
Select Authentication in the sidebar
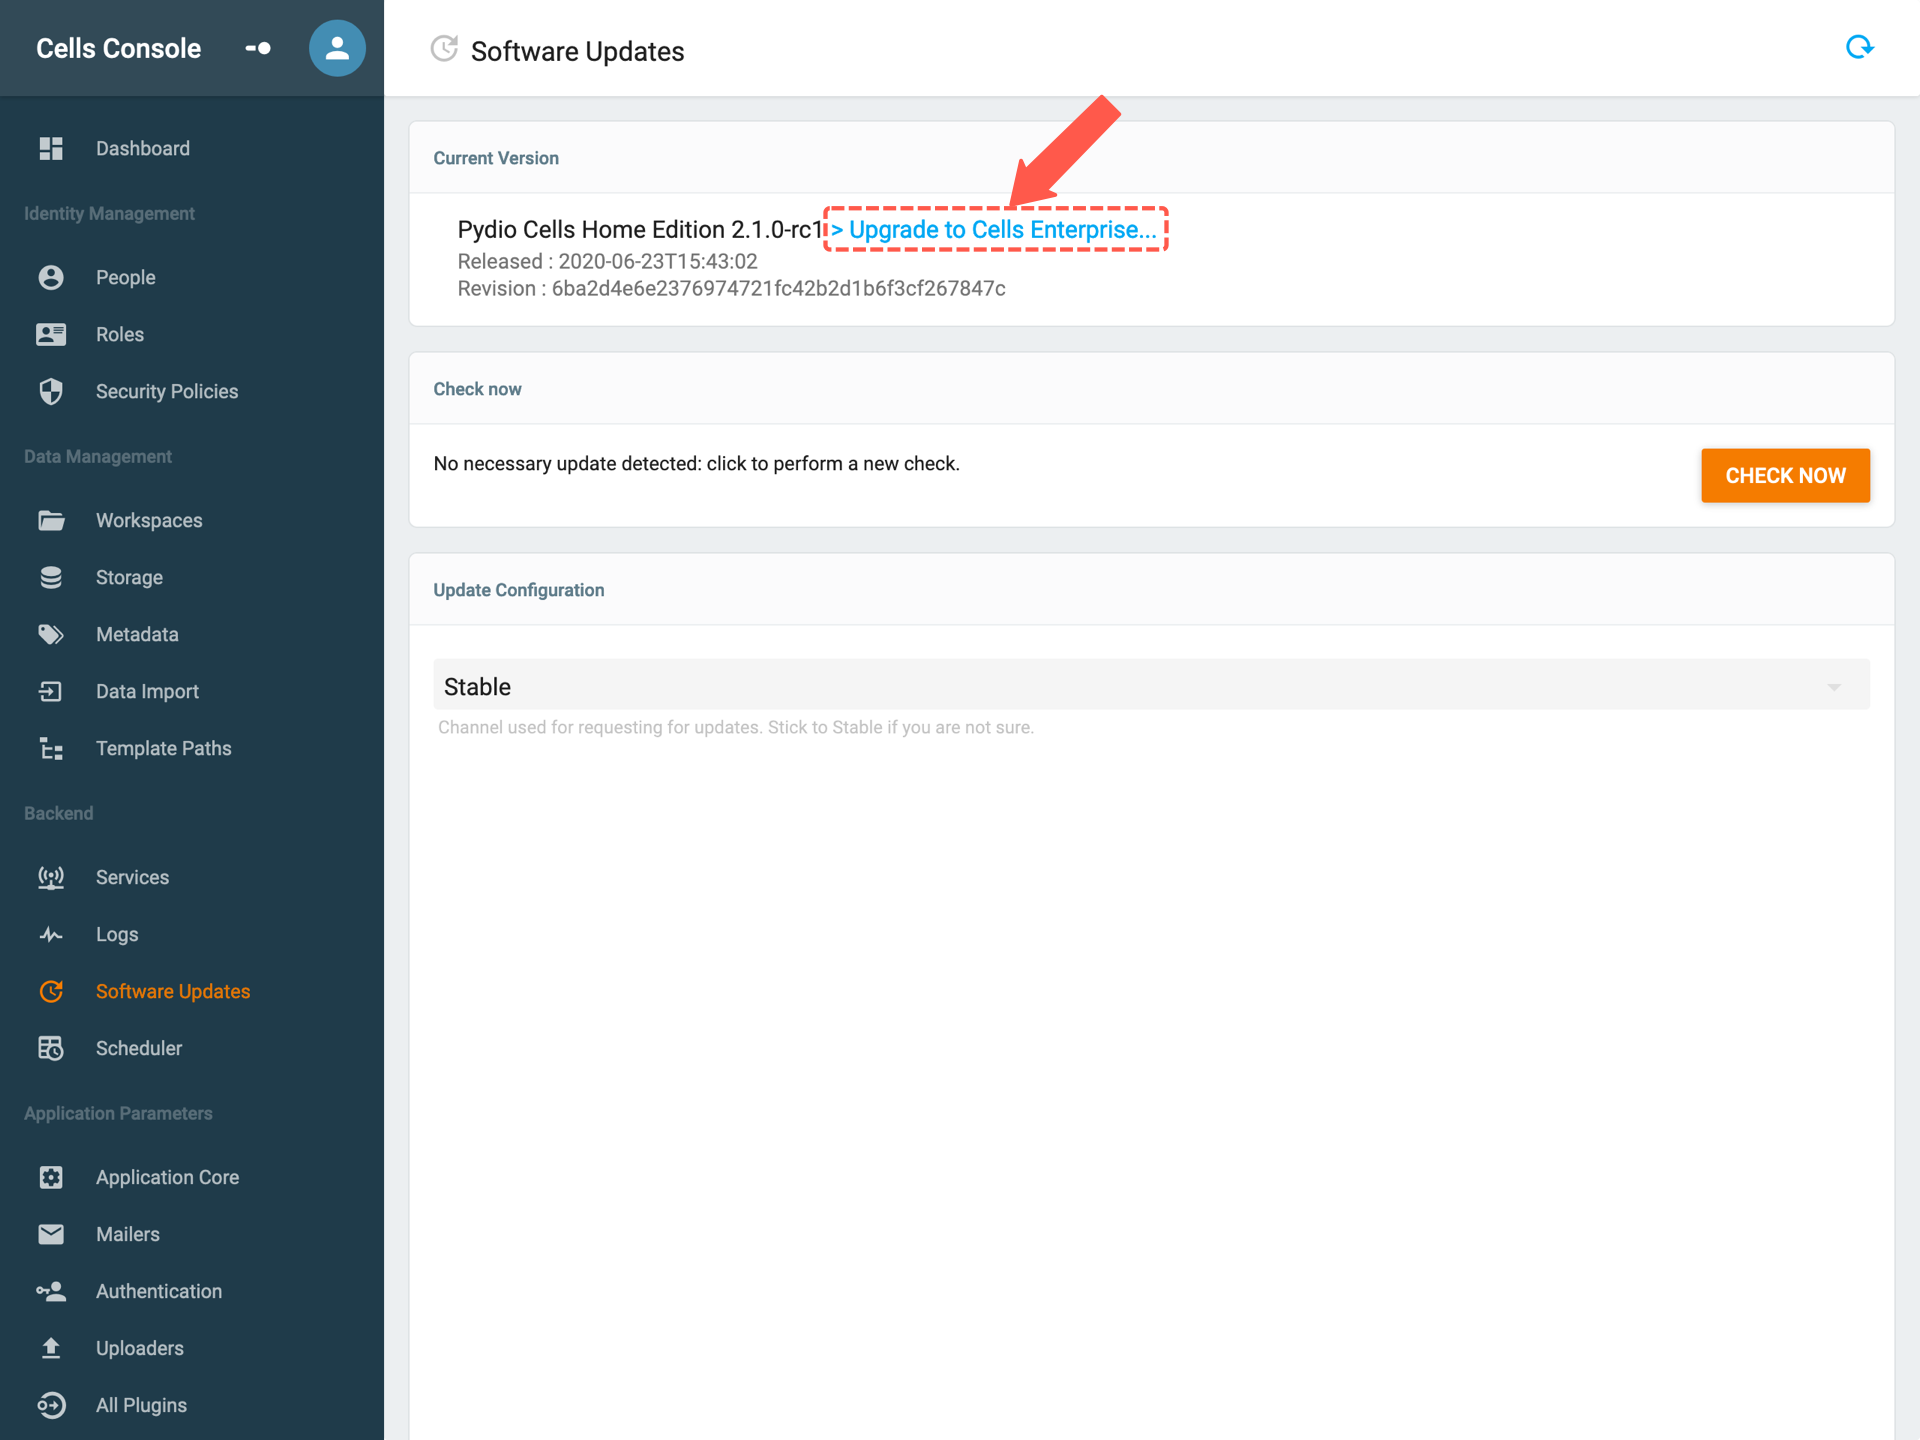(x=159, y=1291)
